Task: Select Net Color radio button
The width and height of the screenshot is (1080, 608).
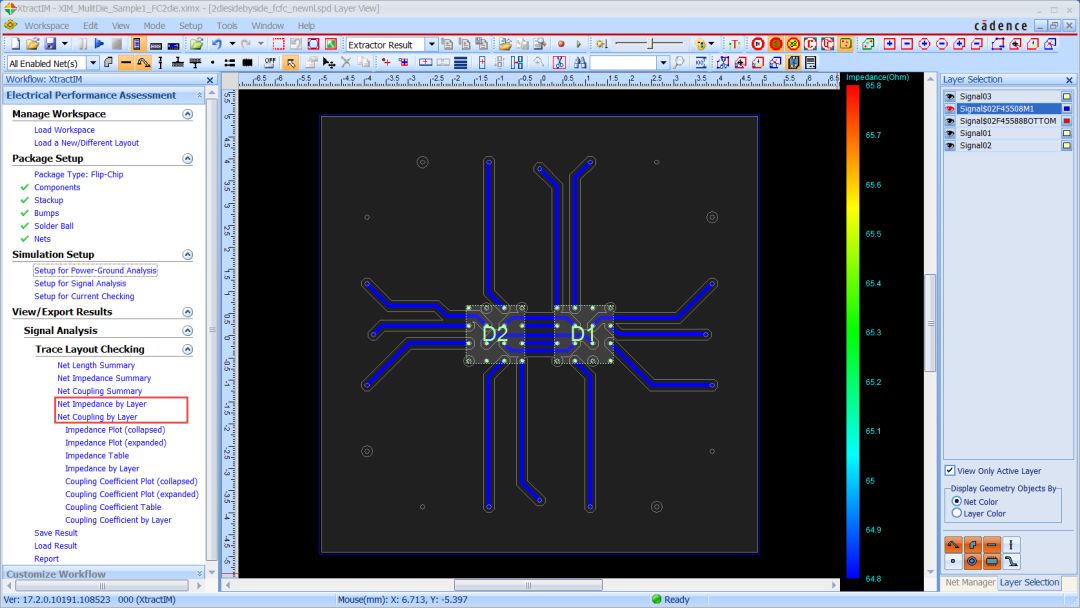Action: [x=957, y=501]
